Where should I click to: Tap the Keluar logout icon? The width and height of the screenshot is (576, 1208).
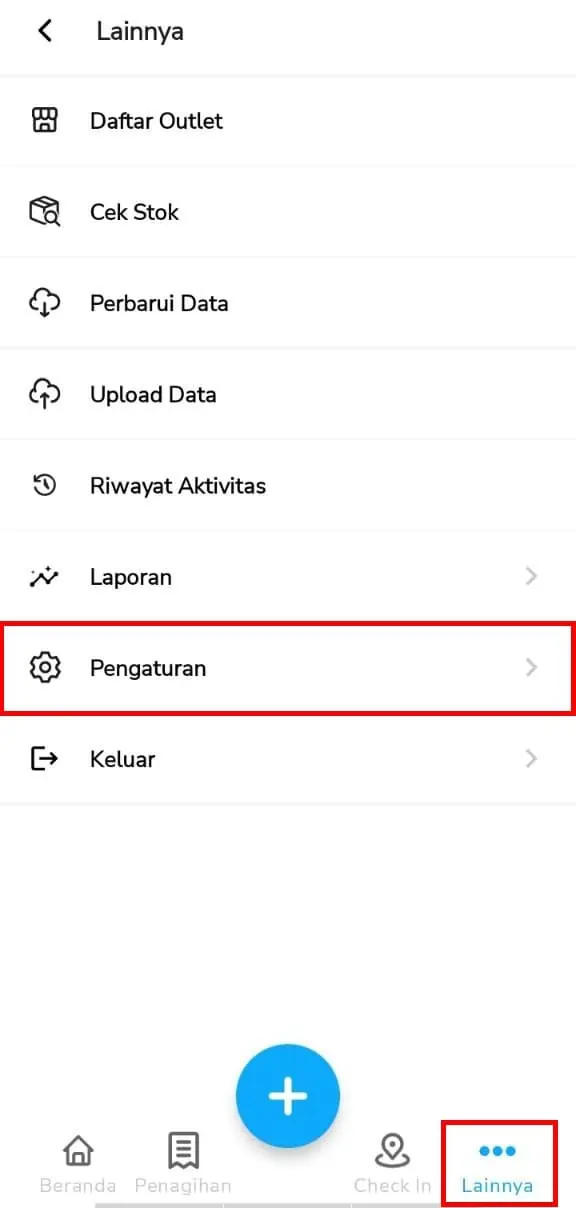pyautogui.click(x=44, y=759)
